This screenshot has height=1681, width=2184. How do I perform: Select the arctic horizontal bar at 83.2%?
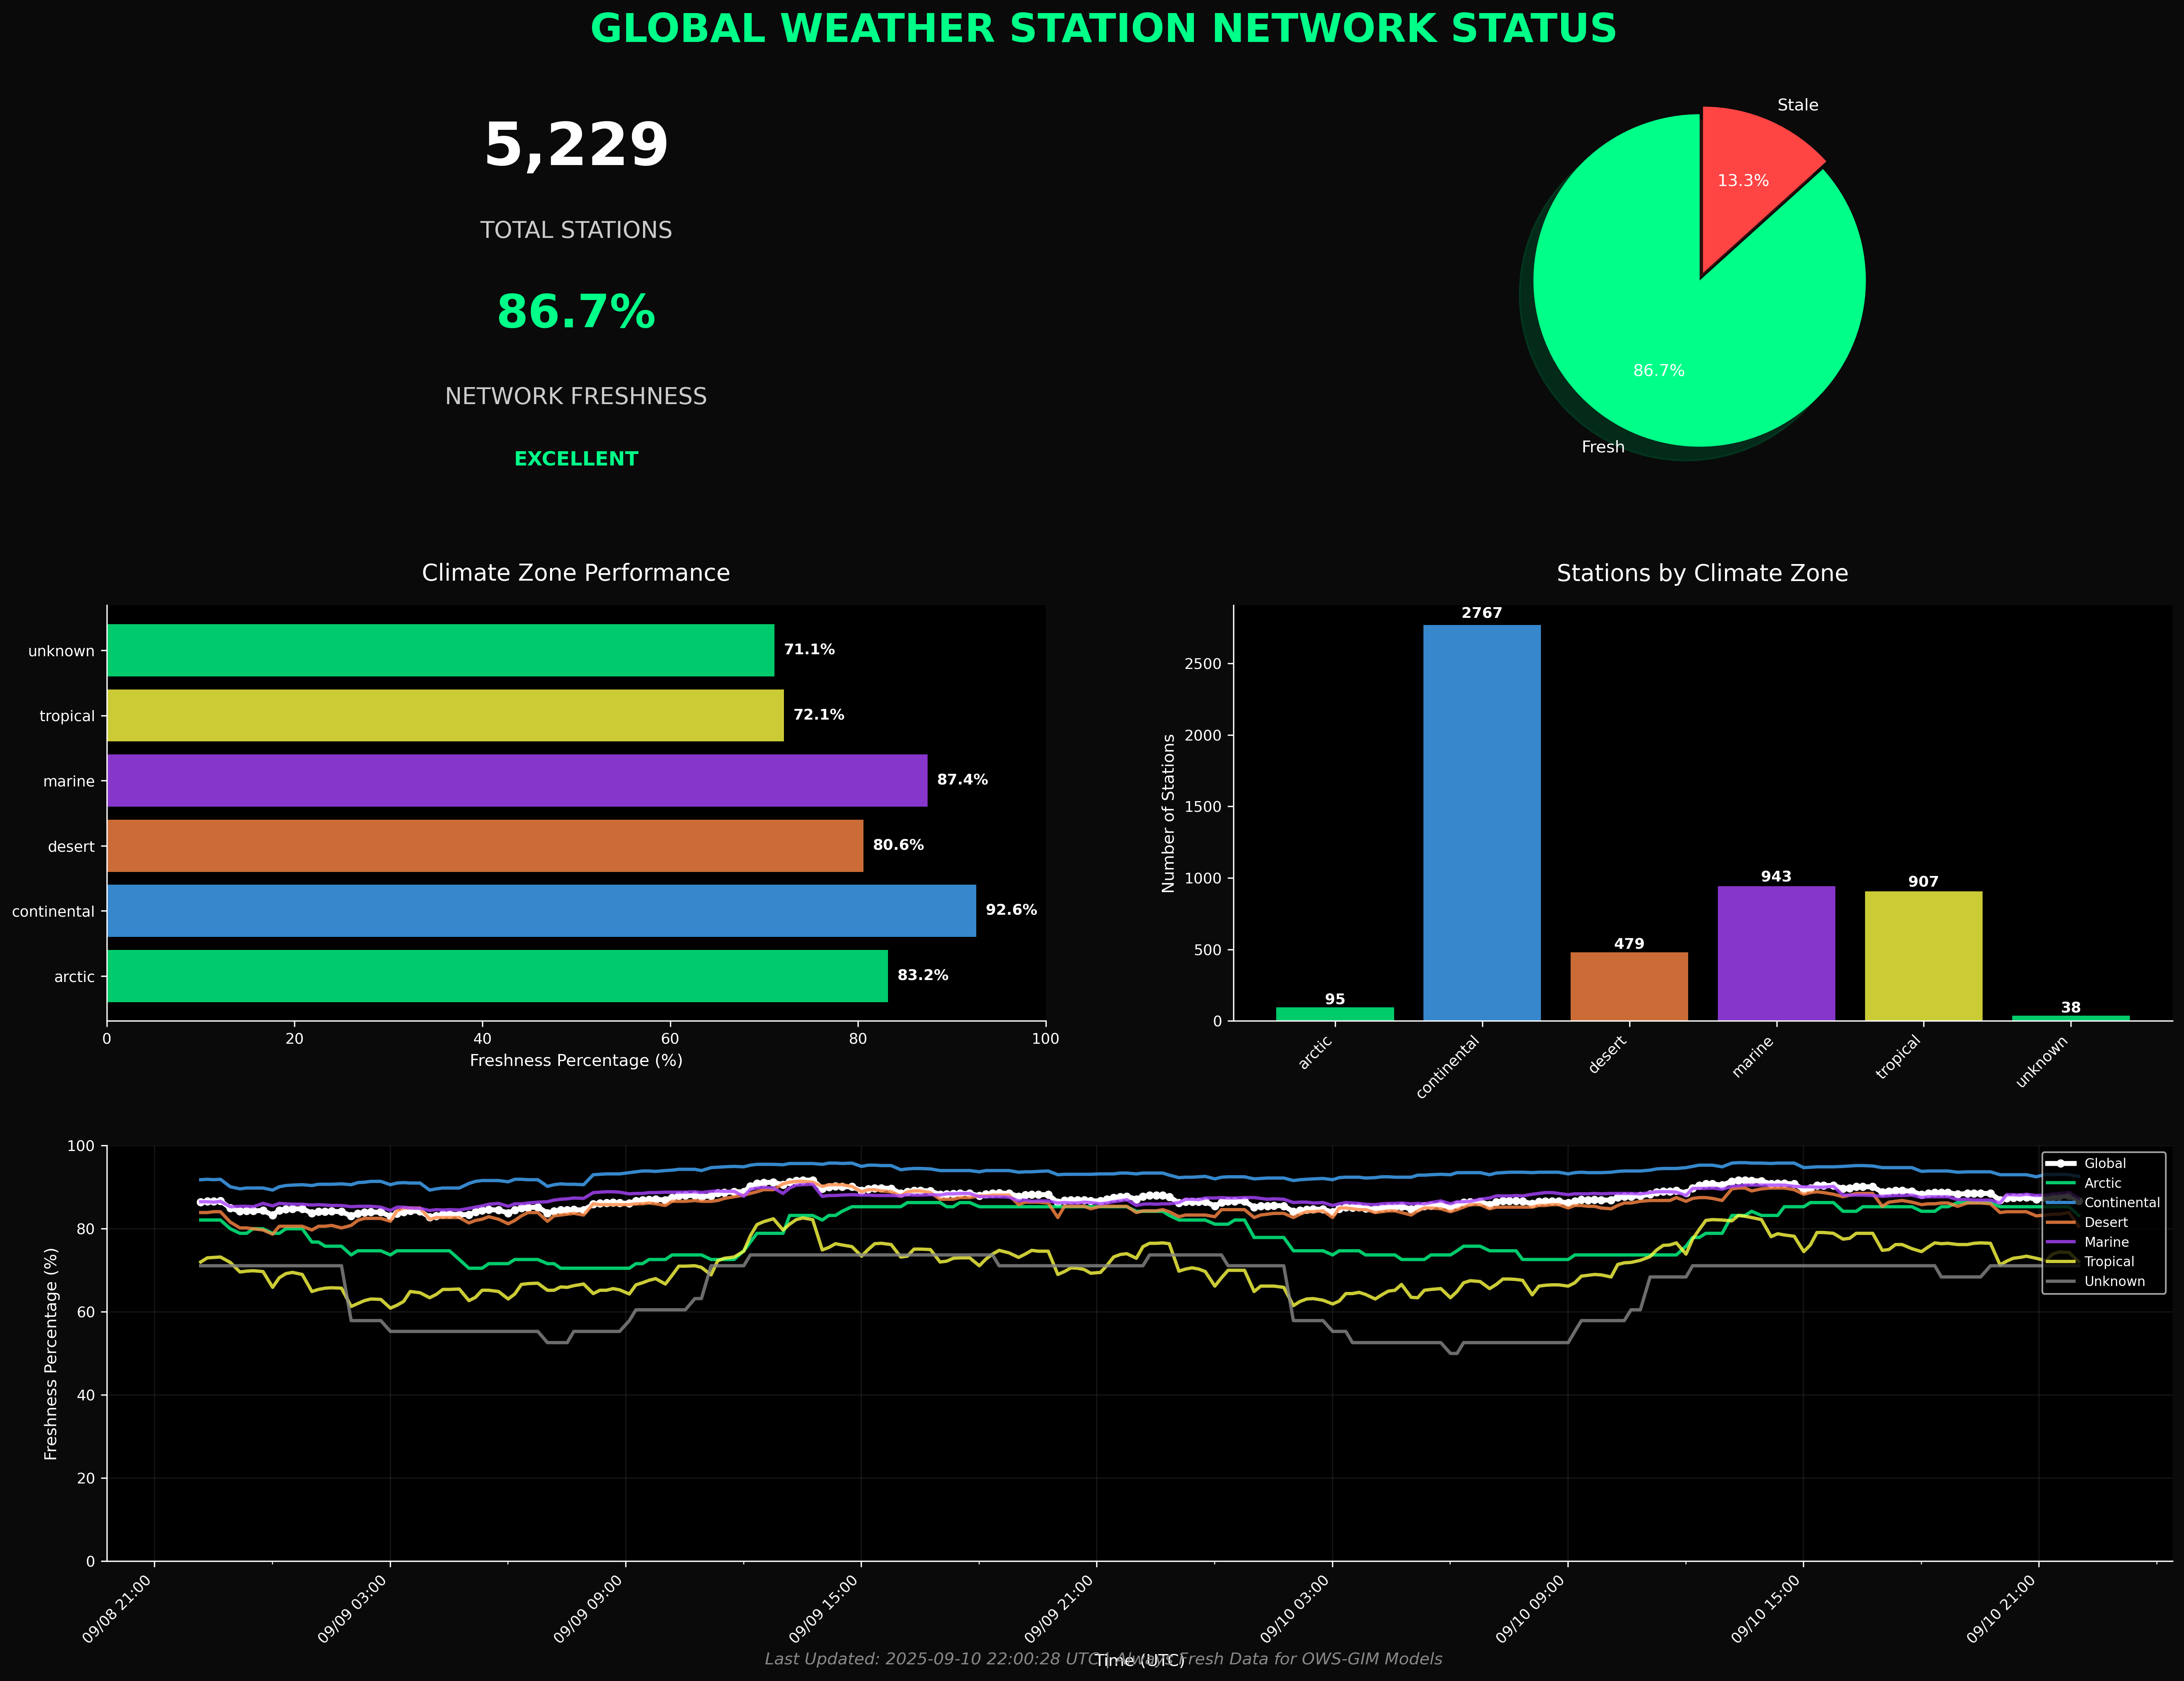tap(497, 976)
